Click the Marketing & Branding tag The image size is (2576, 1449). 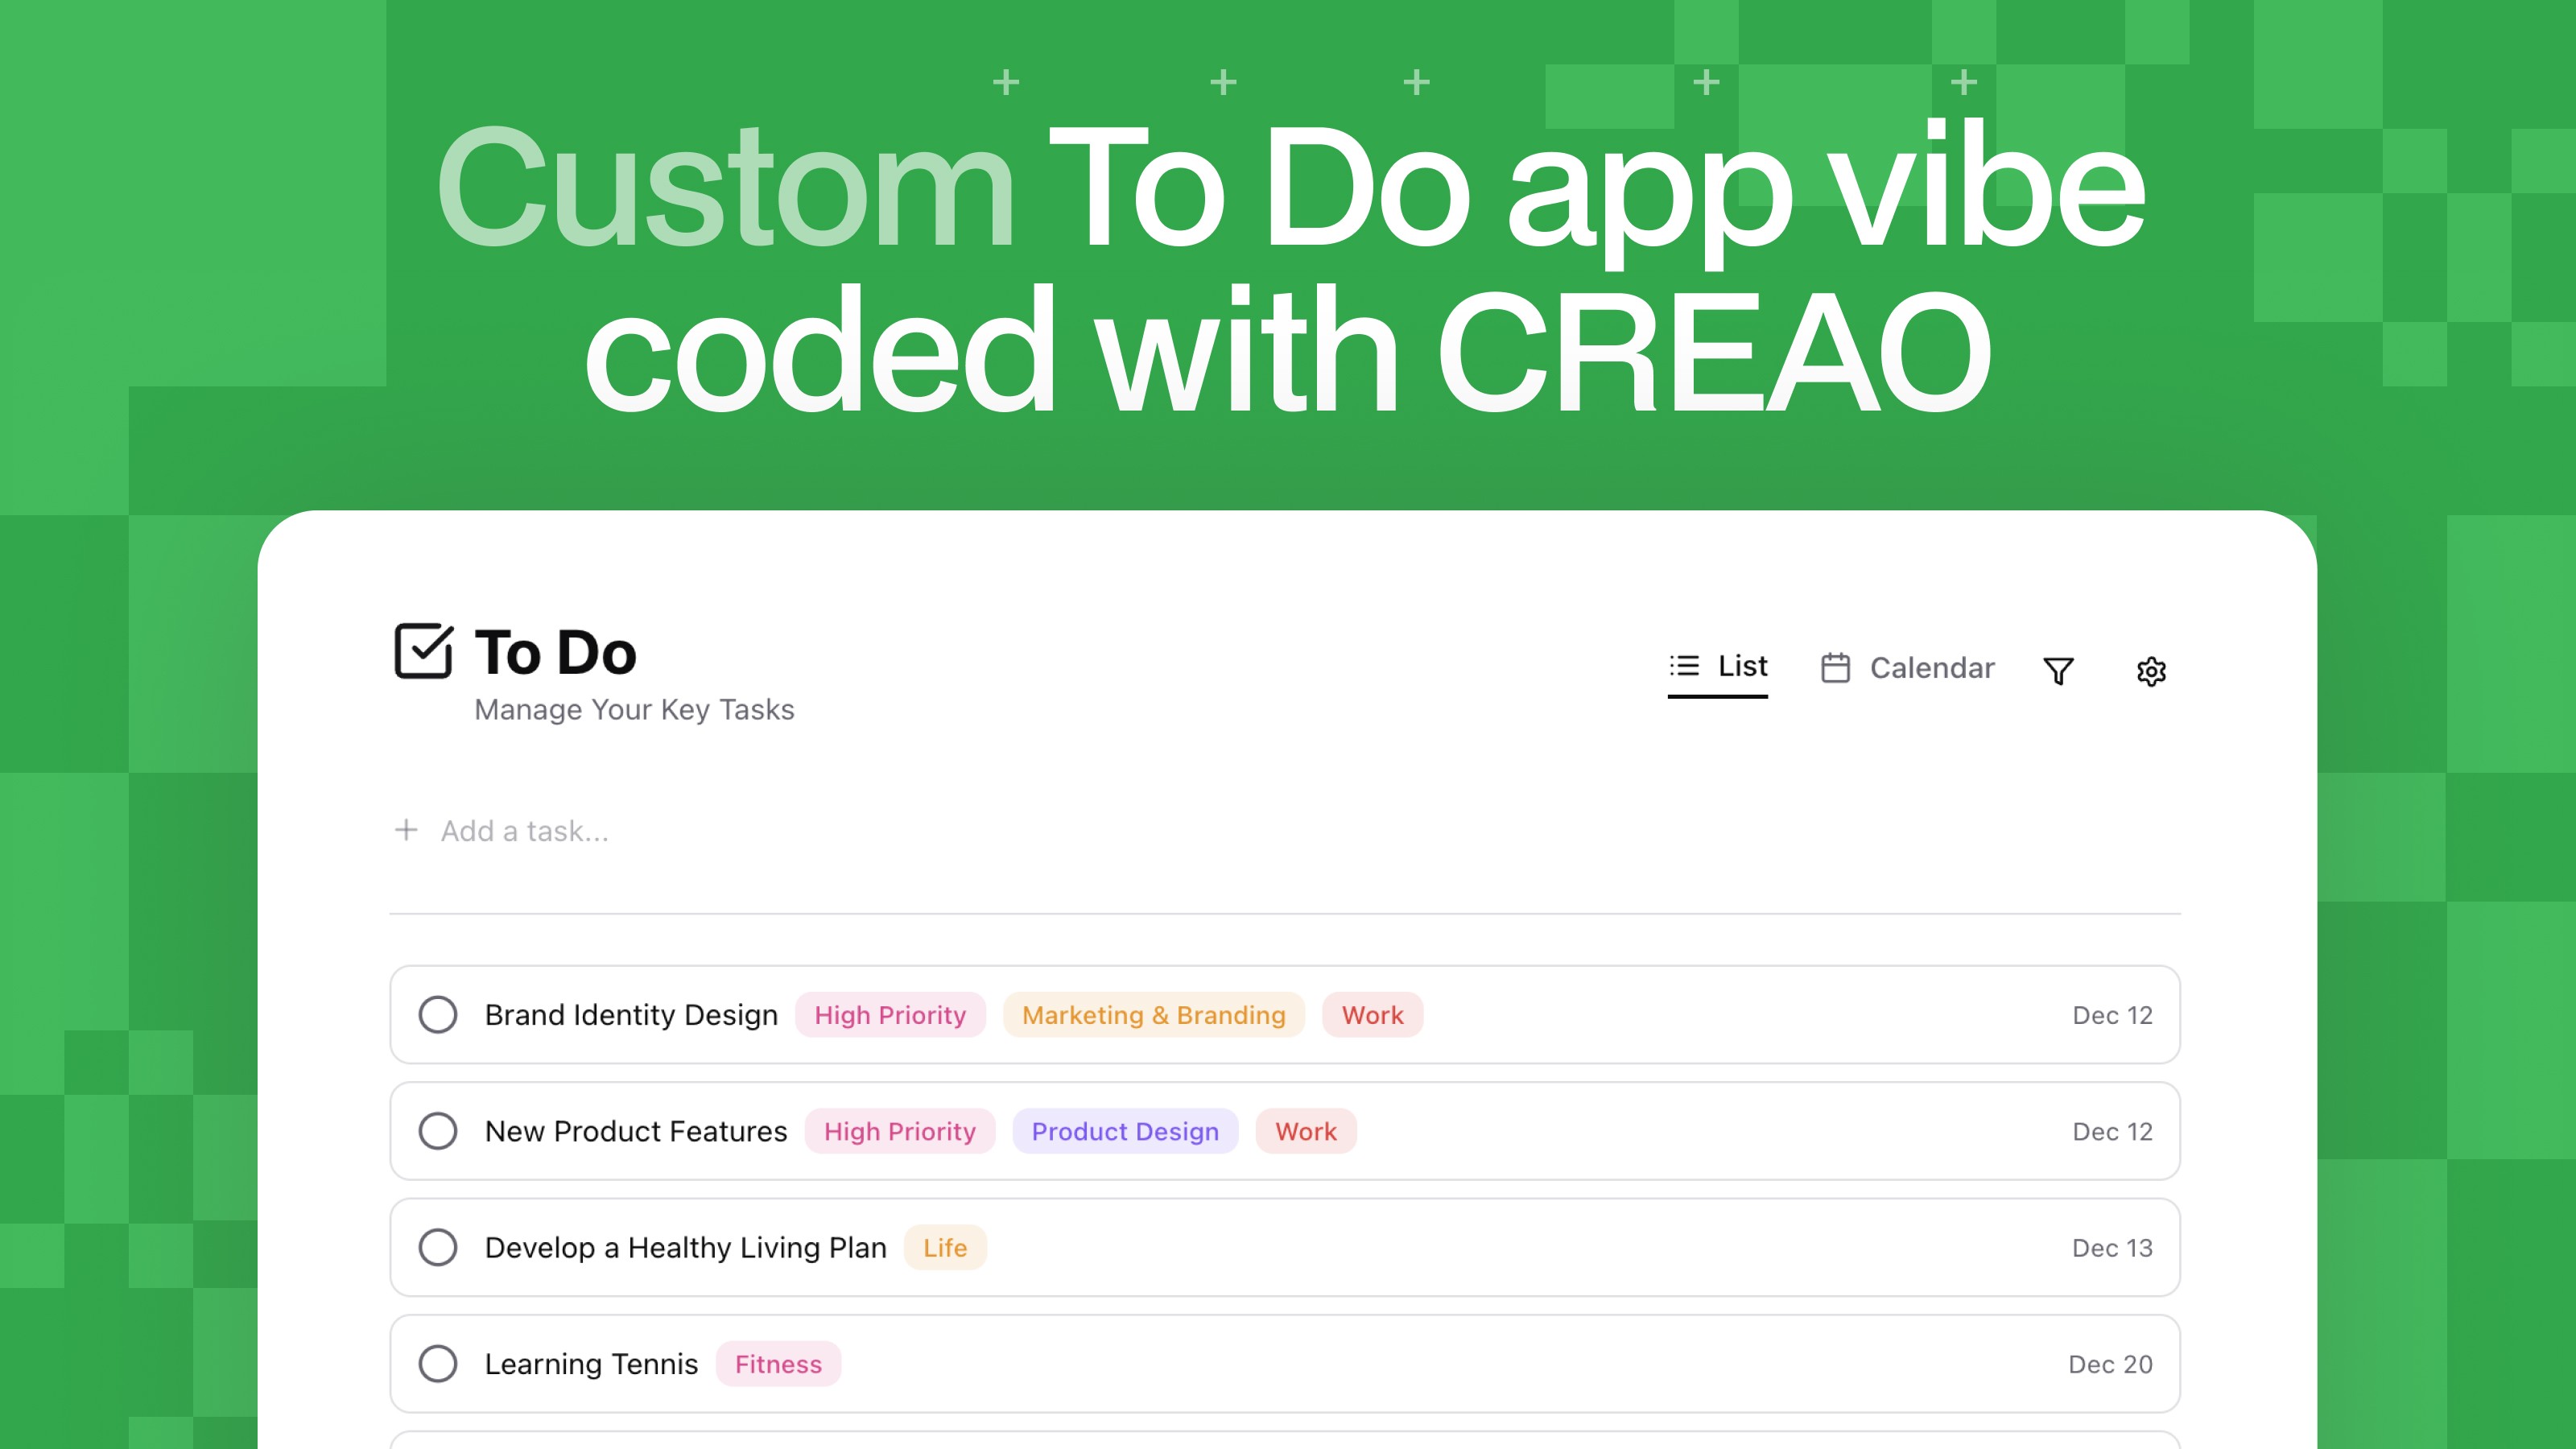[1153, 1015]
